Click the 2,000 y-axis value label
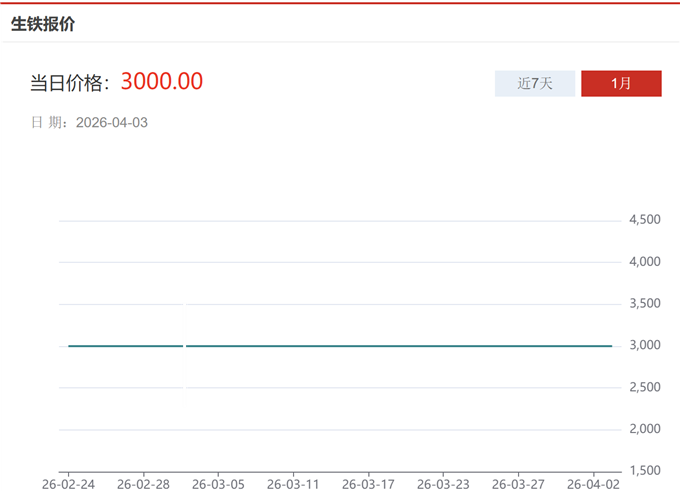The height and width of the screenshot is (492, 680). (x=643, y=429)
